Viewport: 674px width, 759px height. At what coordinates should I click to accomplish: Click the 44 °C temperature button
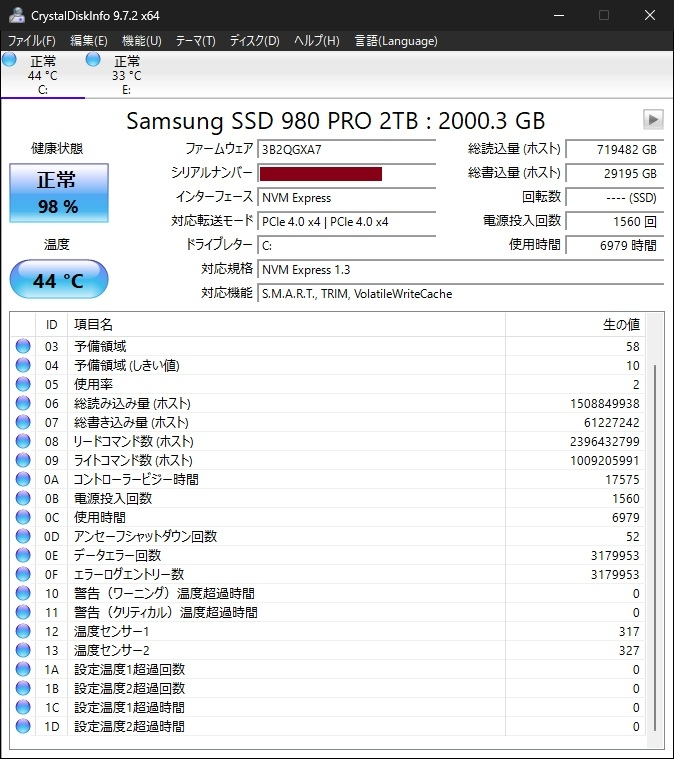[58, 280]
